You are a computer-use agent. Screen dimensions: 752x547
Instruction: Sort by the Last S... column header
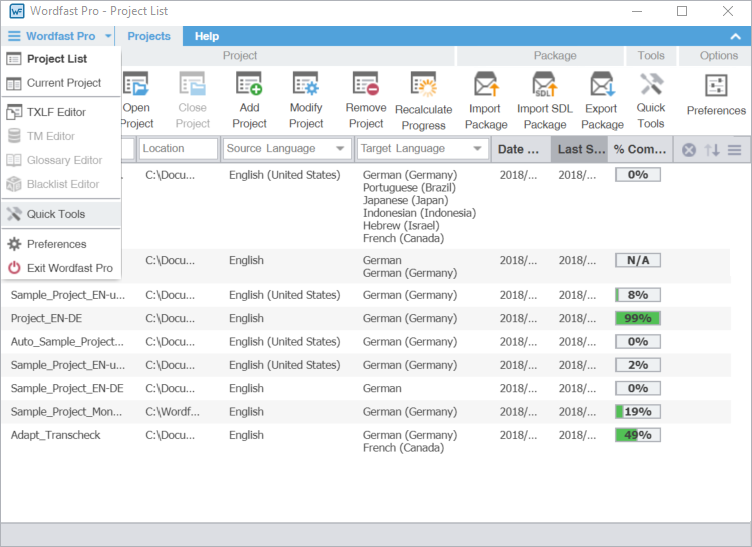(x=579, y=149)
